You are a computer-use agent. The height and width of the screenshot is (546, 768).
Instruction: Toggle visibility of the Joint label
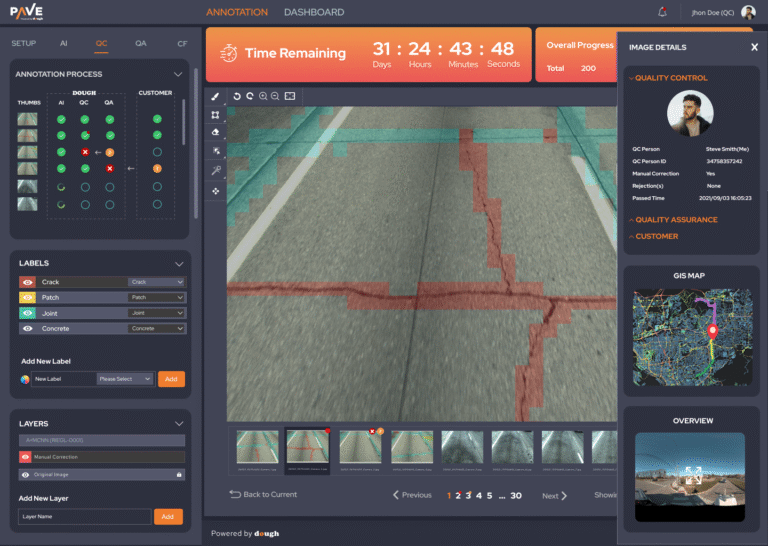pyautogui.click(x=27, y=313)
